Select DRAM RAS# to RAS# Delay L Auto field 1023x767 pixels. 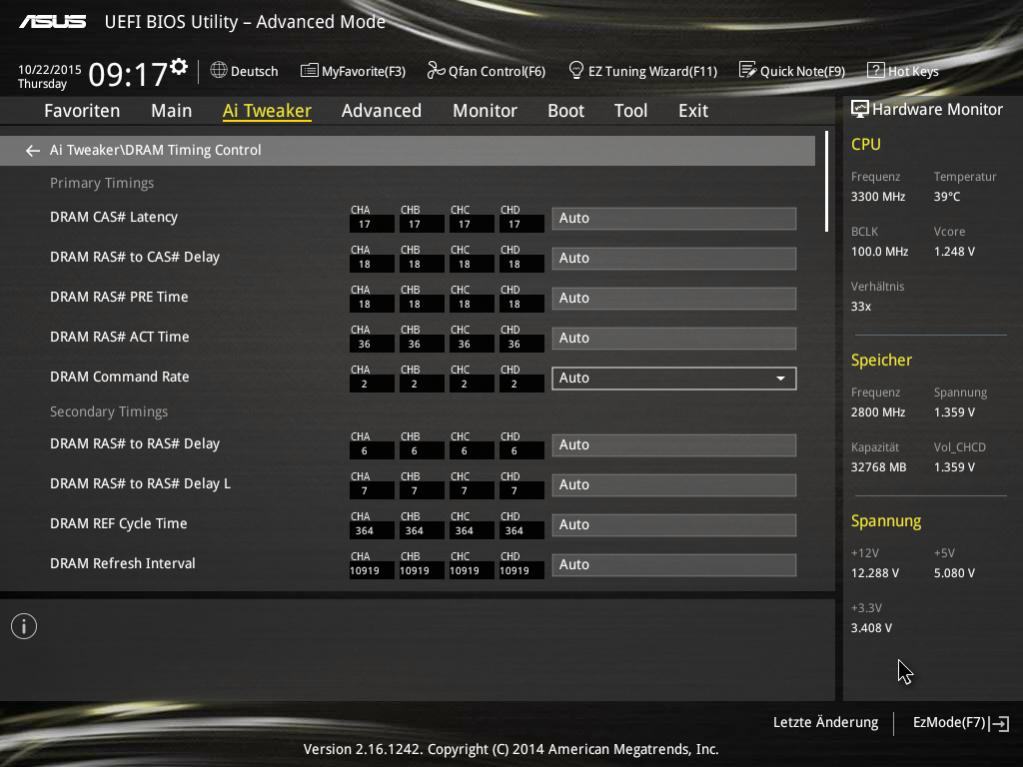[674, 485]
